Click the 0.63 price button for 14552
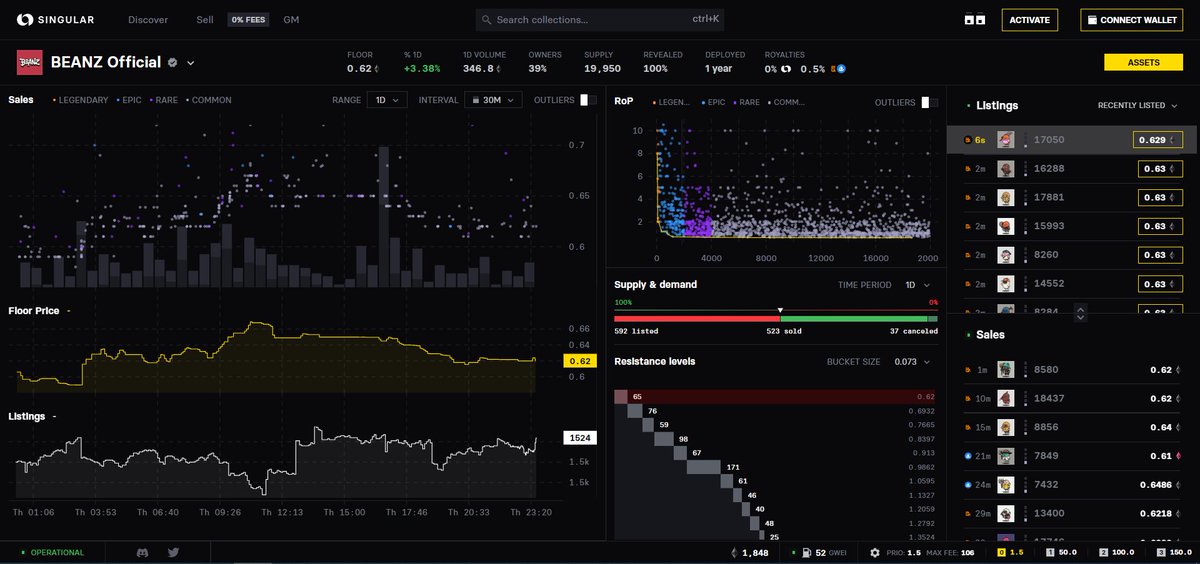 (x=1162, y=284)
